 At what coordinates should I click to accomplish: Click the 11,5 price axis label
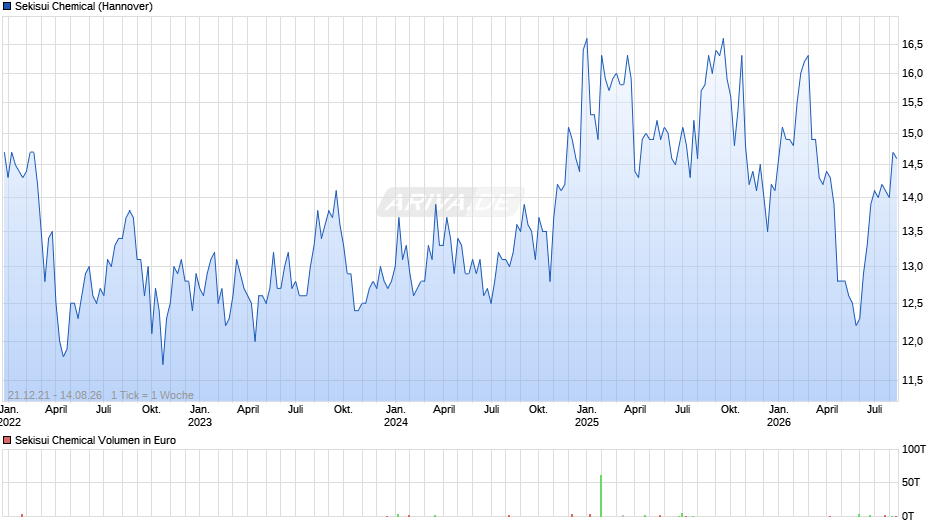[912, 380]
